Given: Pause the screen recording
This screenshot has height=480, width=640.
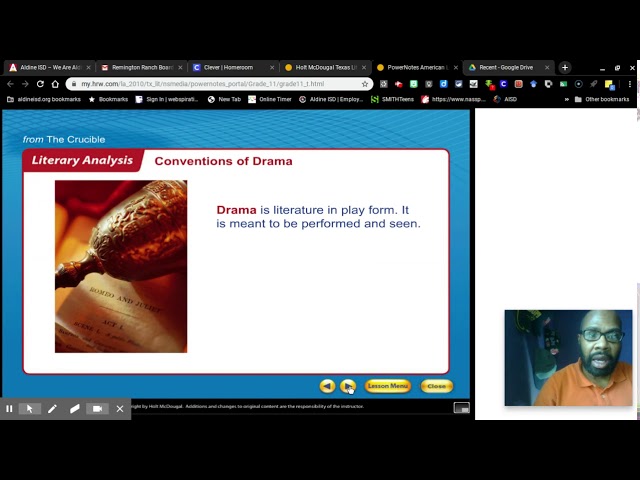Looking at the screenshot, I should (9, 409).
